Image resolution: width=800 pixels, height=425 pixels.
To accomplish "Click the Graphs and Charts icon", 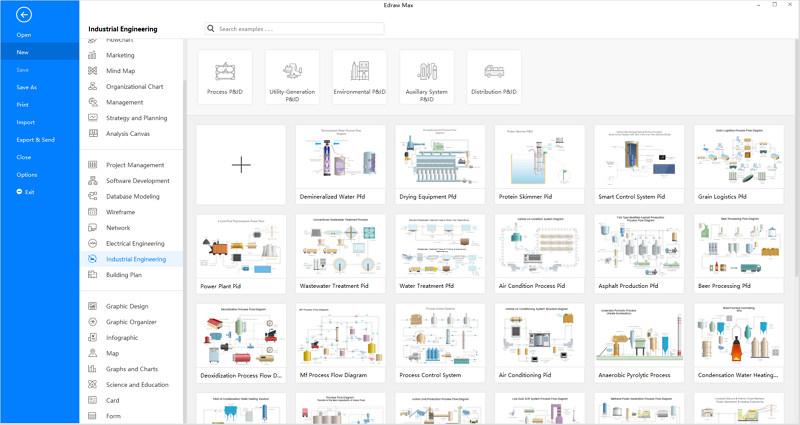I will click(92, 369).
